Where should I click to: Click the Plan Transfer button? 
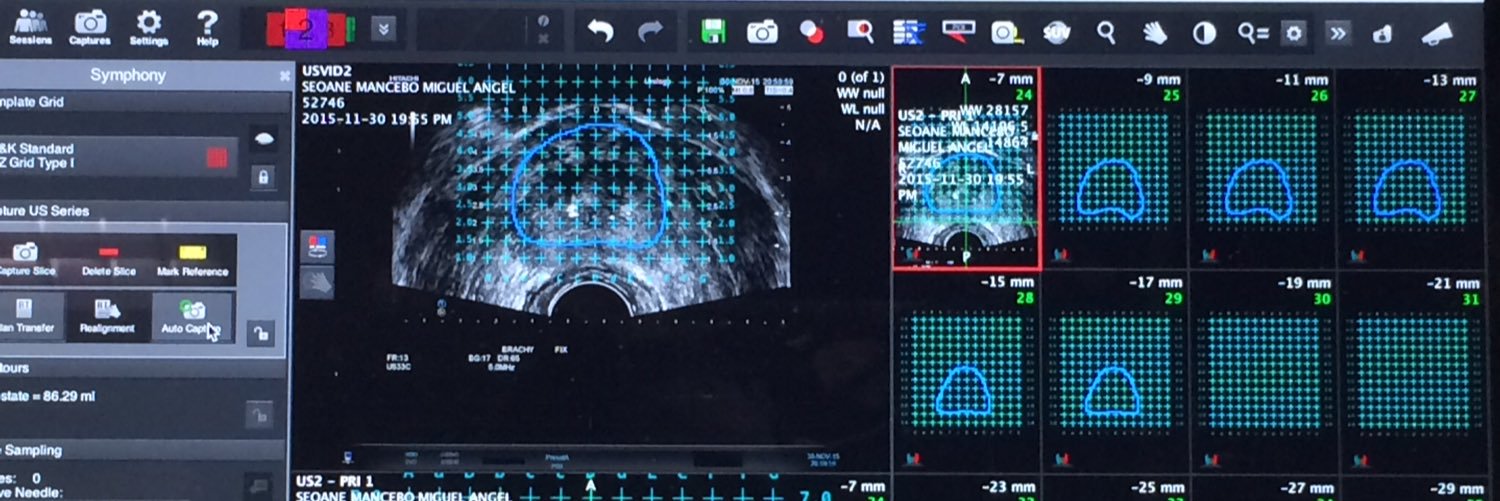click(28, 316)
